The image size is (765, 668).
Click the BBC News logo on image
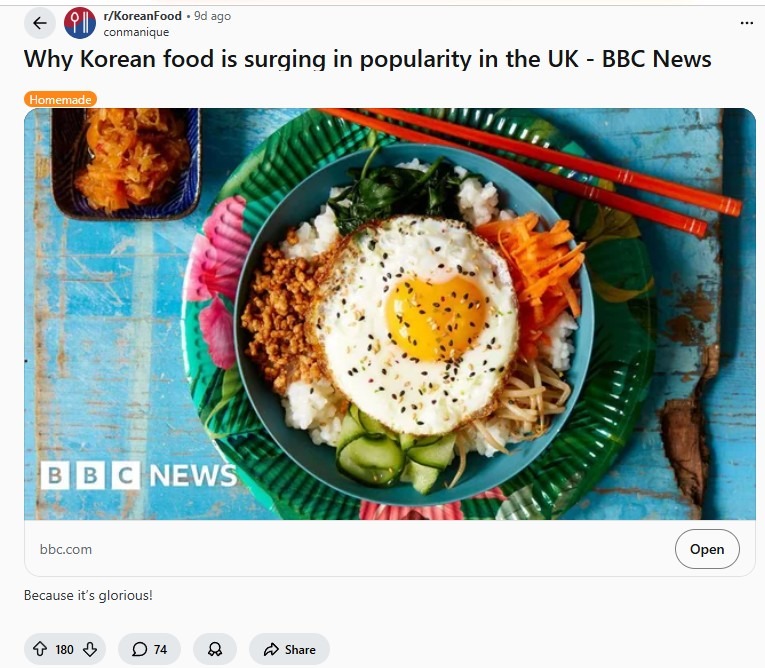[x=139, y=475]
